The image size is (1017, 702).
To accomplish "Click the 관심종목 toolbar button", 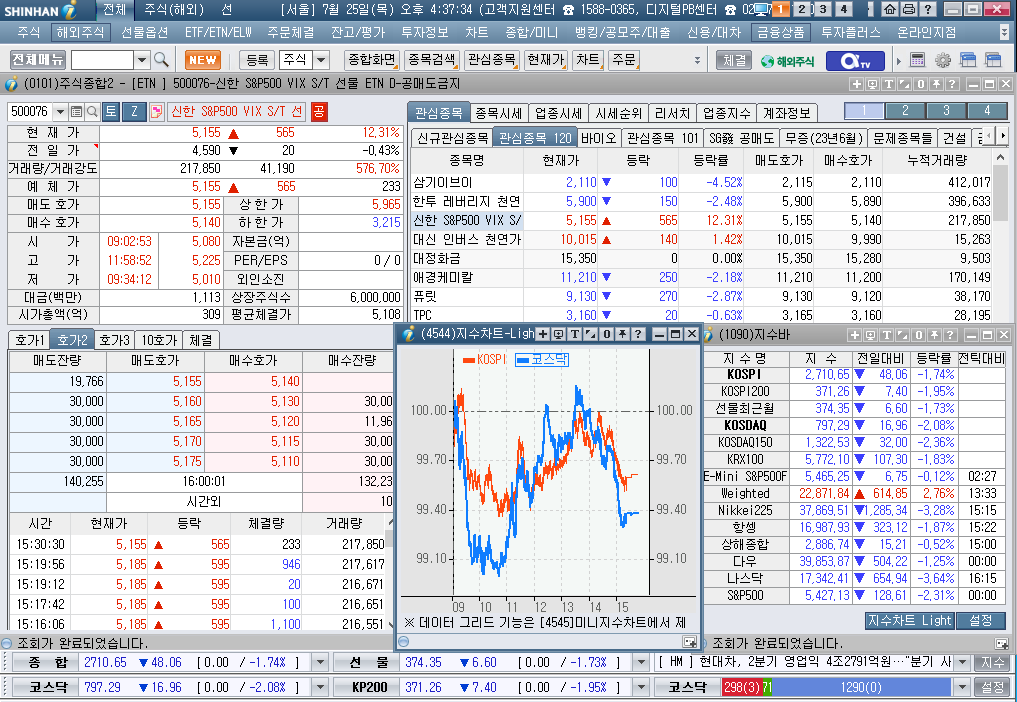I will coord(491,60).
